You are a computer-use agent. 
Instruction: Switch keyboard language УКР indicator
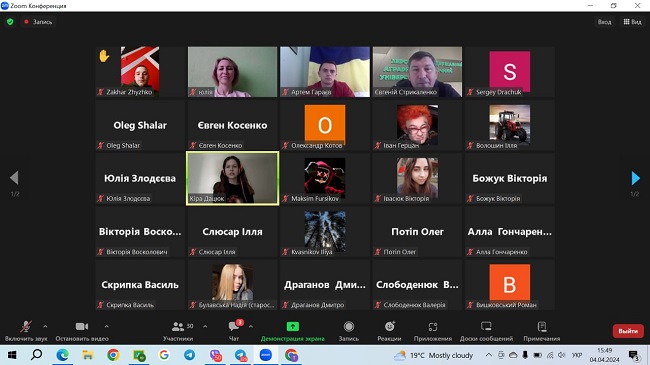pos(577,355)
